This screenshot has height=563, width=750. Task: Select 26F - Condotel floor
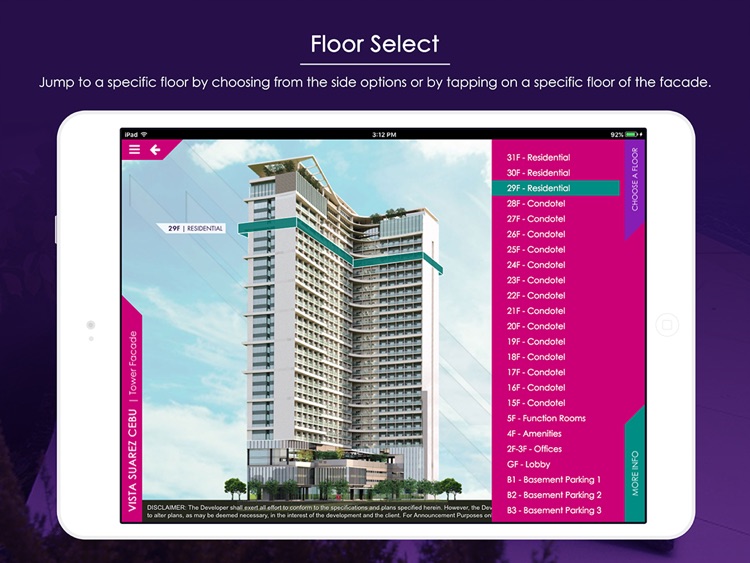coord(536,234)
